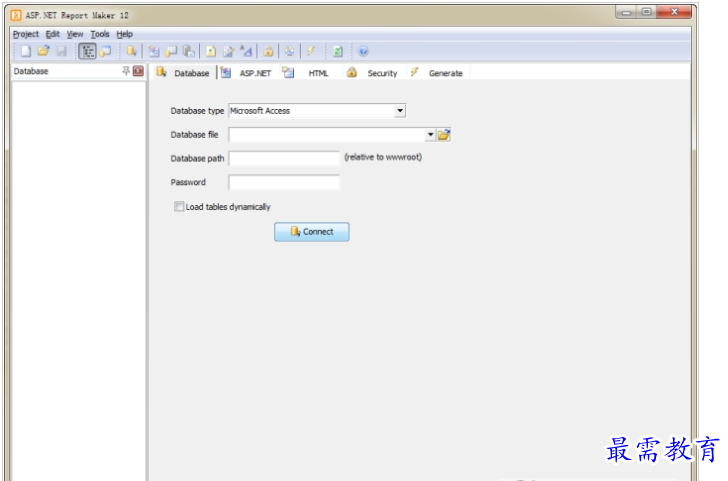Click inside the Database file text box
The height and width of the screenshot is (481, 728).
coord(327,135)
